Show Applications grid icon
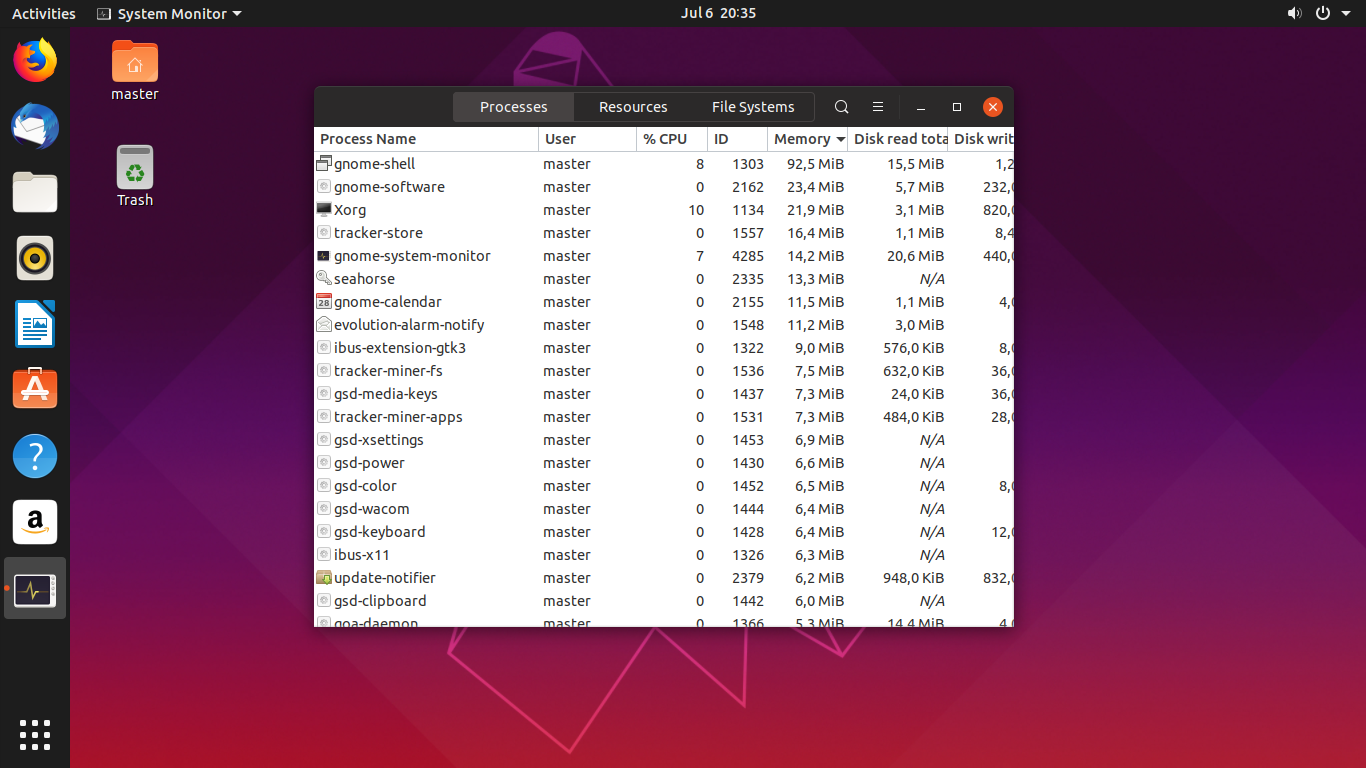1366x768 pixels. click(x=35, y=734)
